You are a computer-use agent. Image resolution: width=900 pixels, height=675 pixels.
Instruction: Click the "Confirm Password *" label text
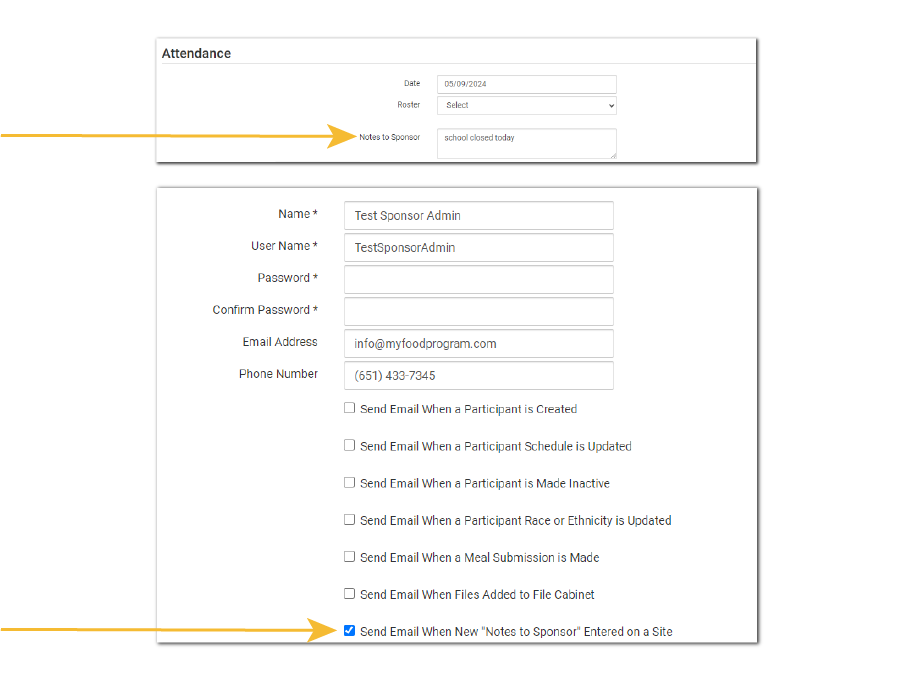(x=265, y=310)
